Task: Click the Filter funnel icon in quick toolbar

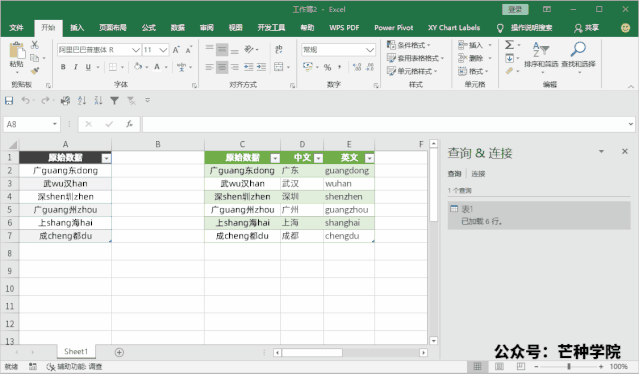Action: click(x=115, y=101)
